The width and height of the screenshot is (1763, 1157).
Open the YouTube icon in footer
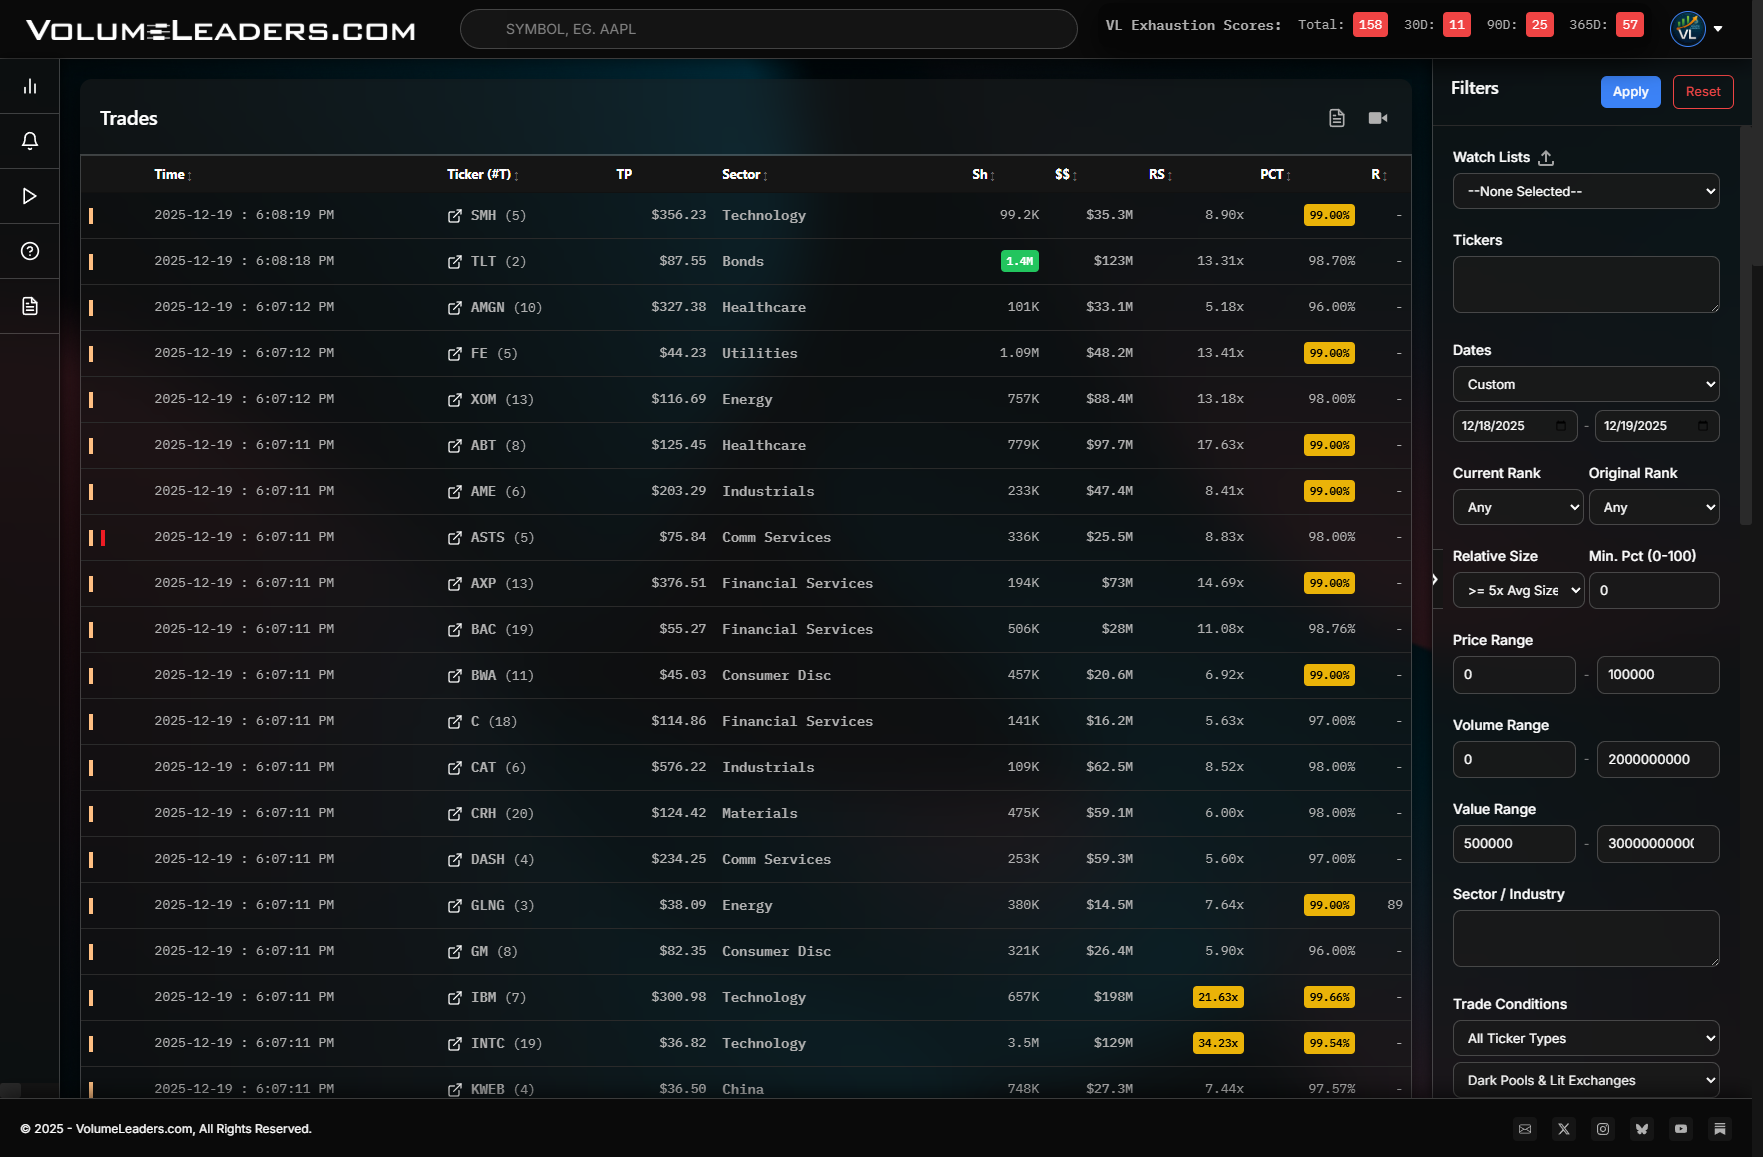1681,1129
